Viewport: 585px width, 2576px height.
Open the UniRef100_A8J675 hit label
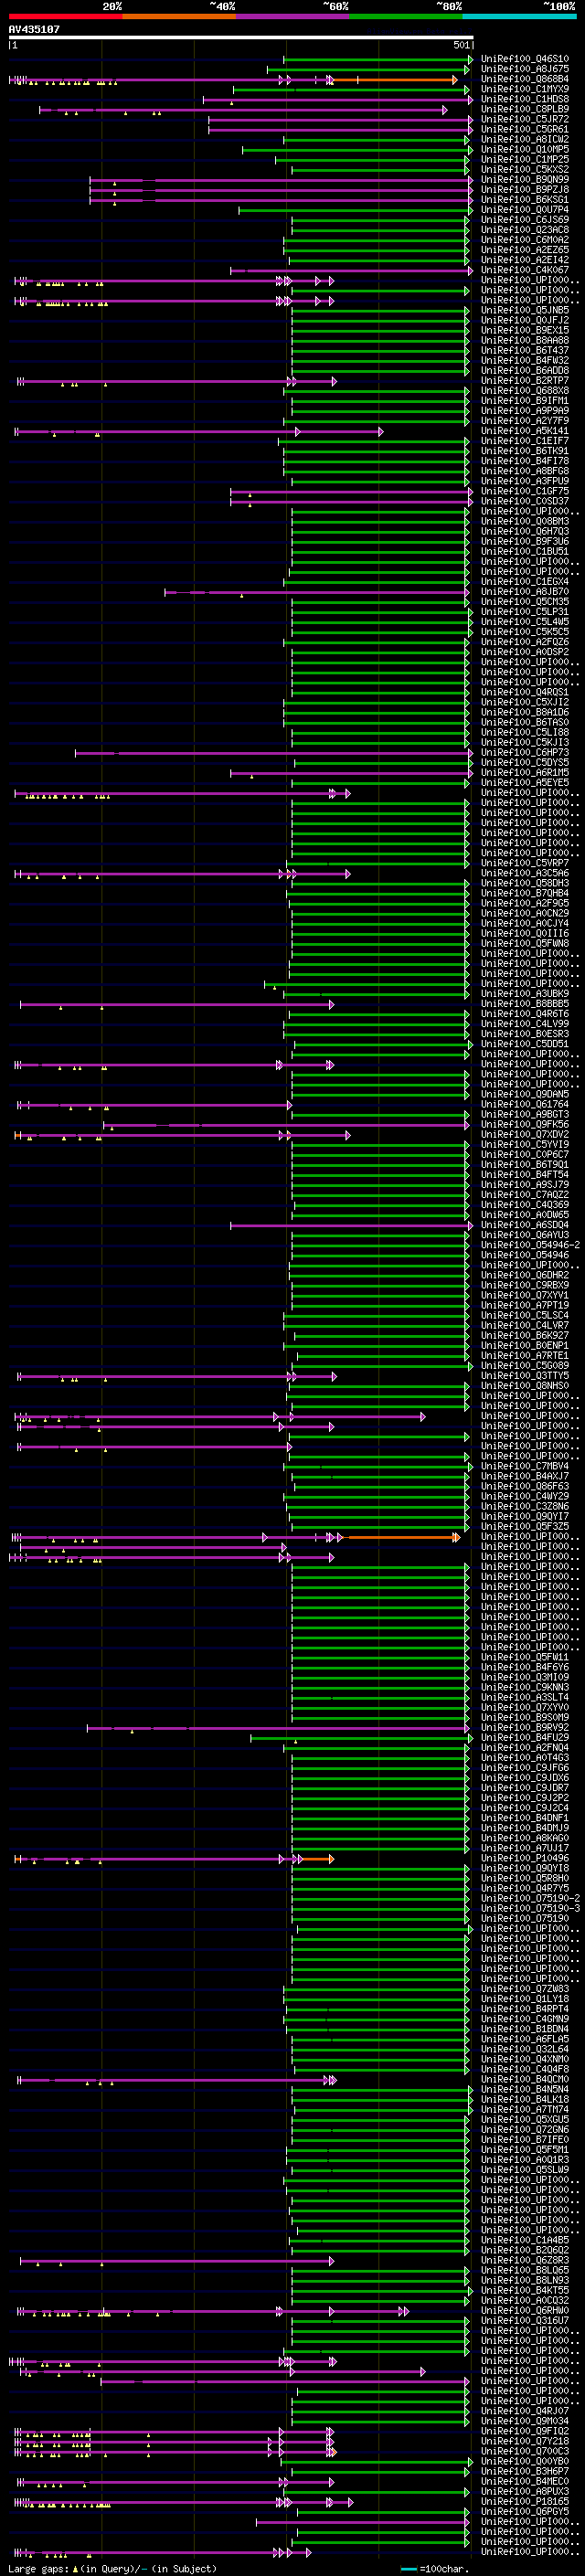pos(525,69)
